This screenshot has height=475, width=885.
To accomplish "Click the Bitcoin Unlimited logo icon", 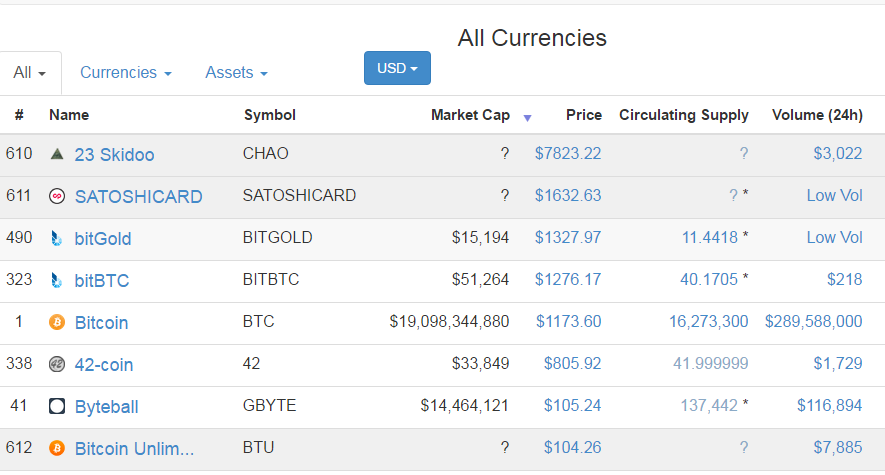I will tap(57, 448).
